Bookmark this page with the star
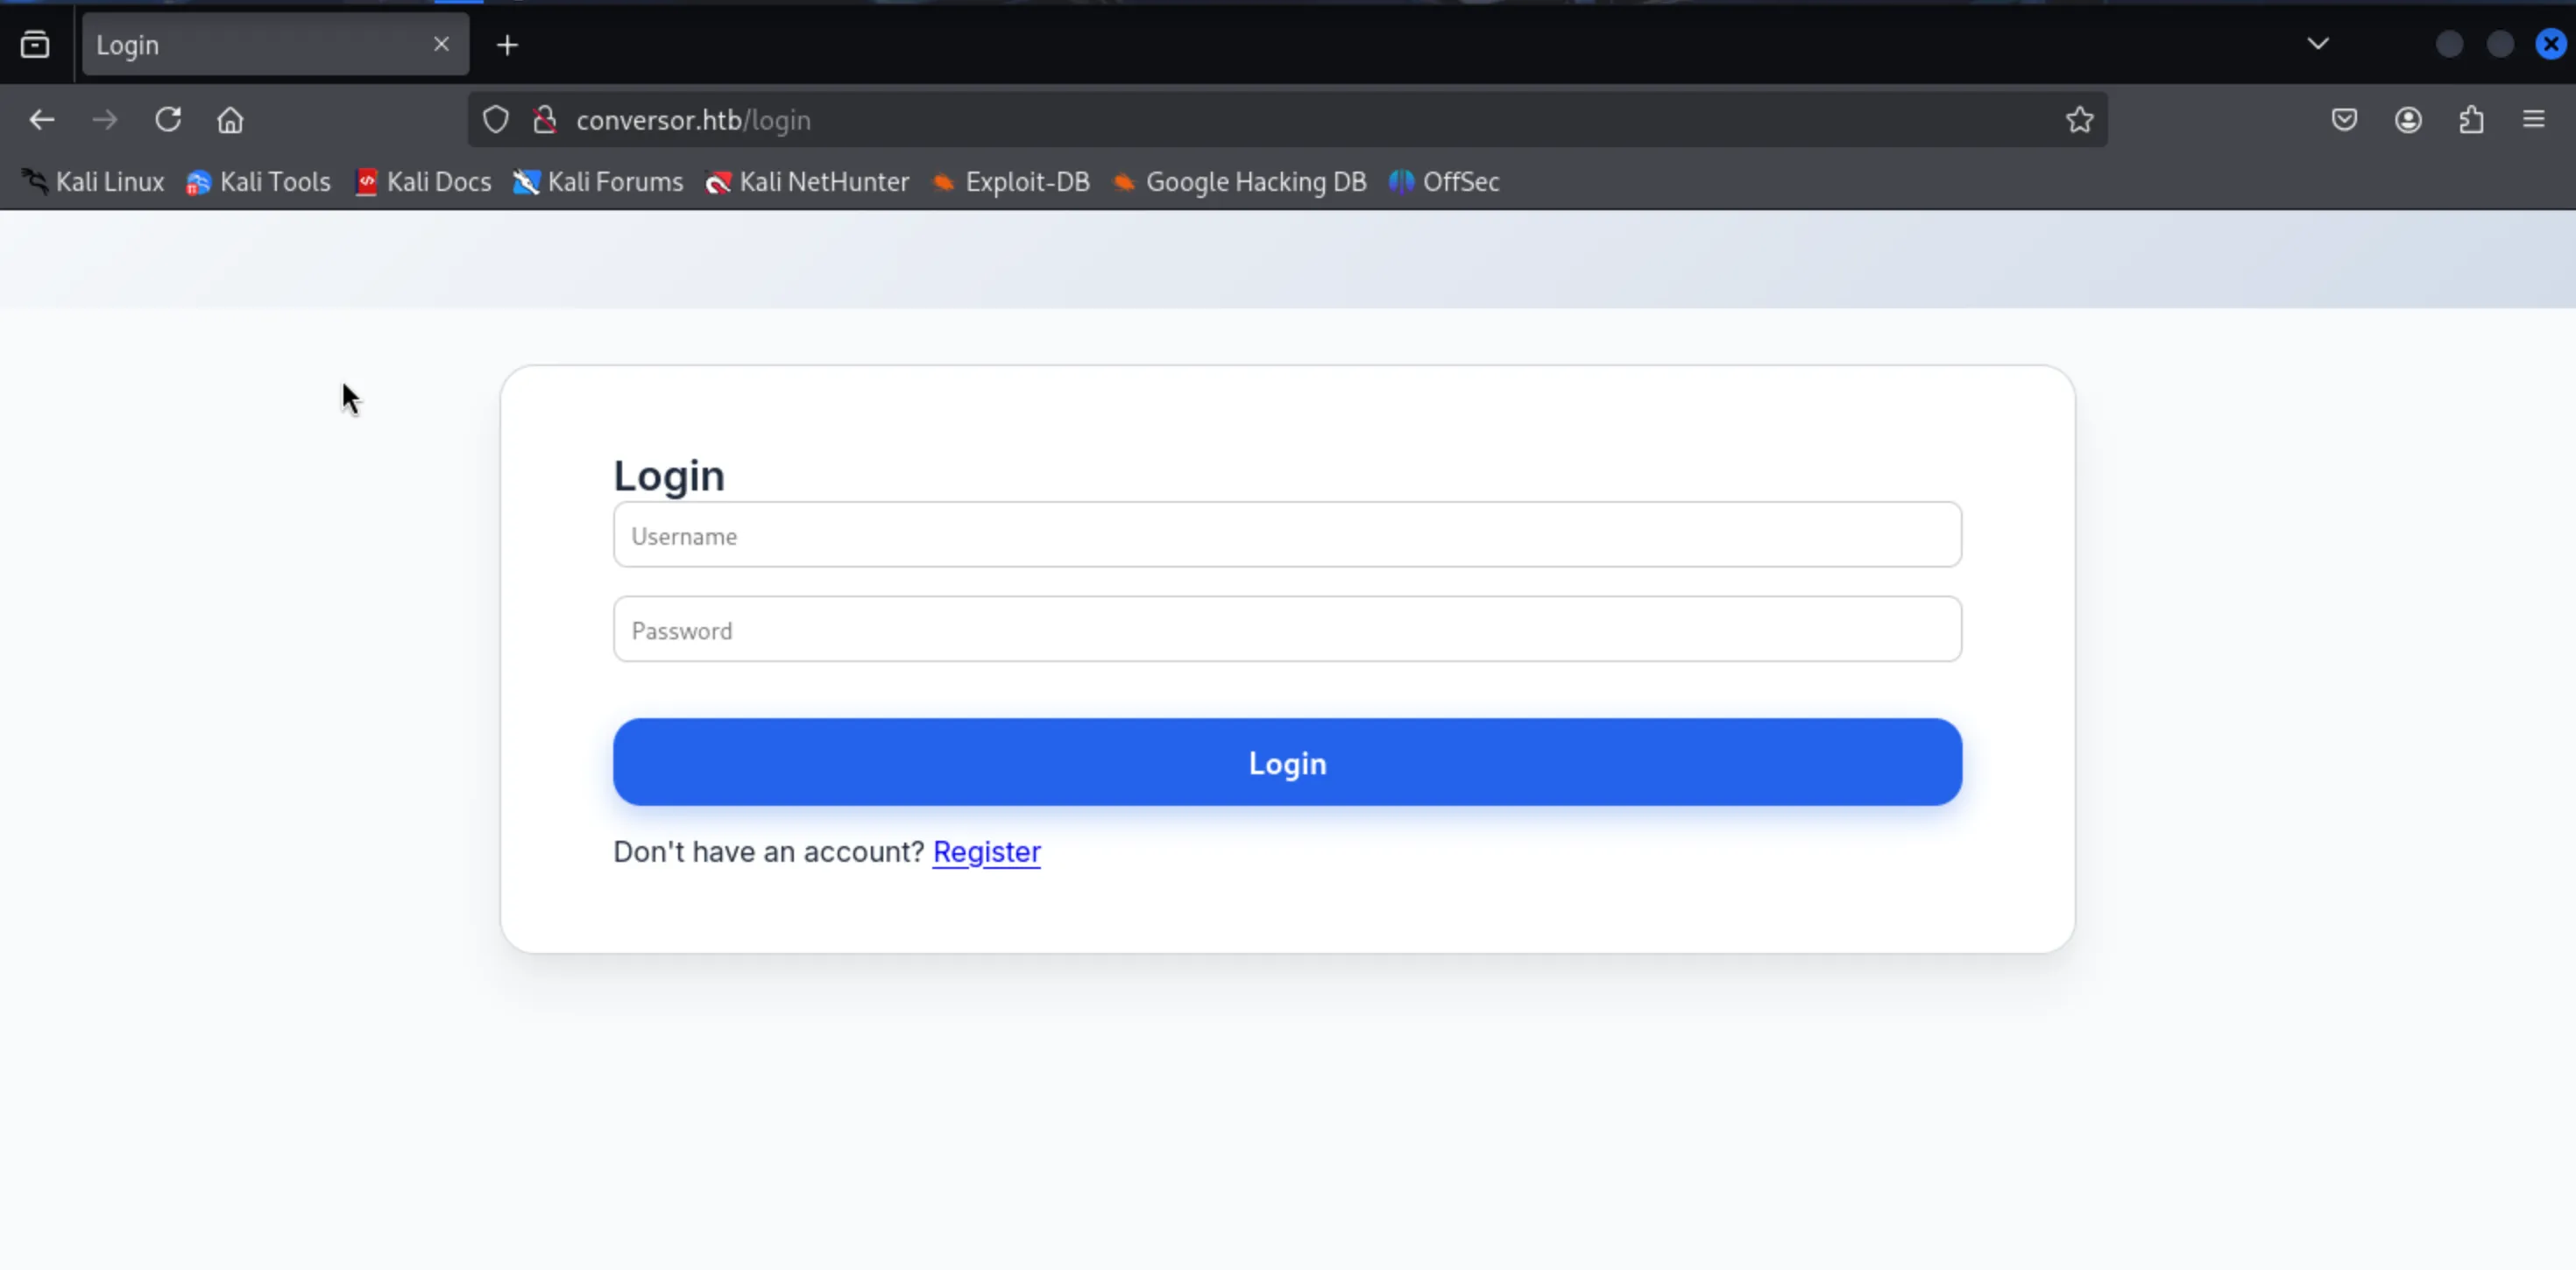2576x1270 pixels. (x=2079, y=120)
